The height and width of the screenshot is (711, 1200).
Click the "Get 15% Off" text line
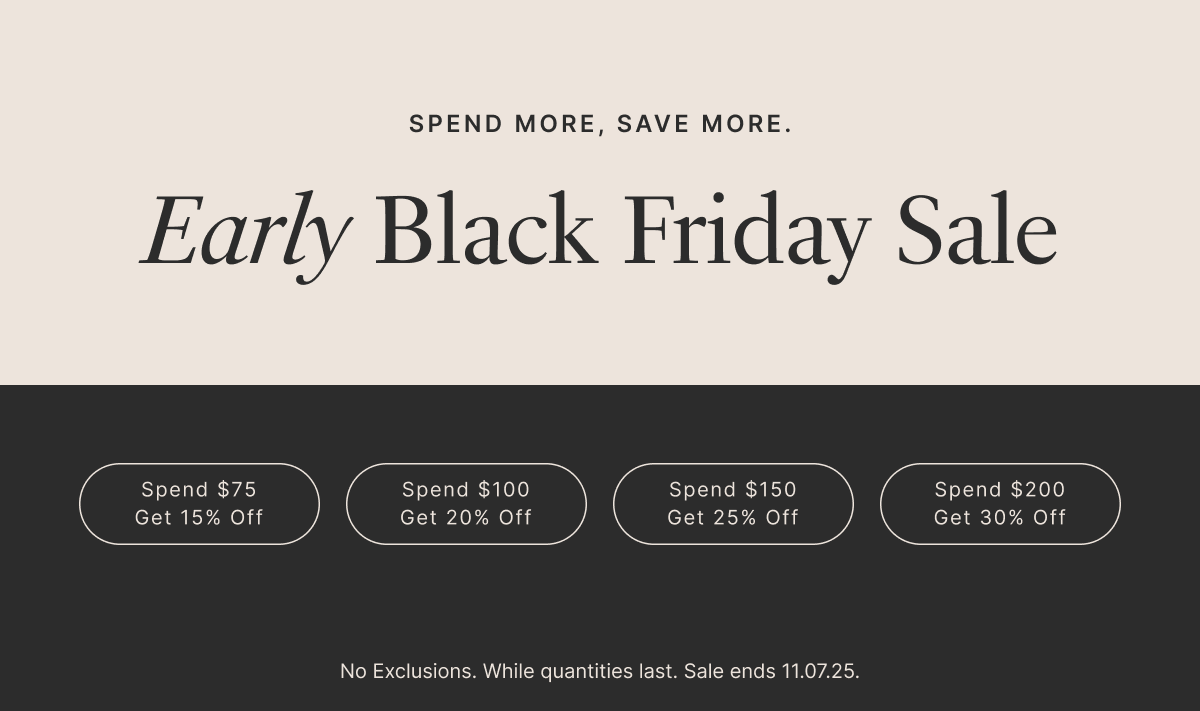199,518
